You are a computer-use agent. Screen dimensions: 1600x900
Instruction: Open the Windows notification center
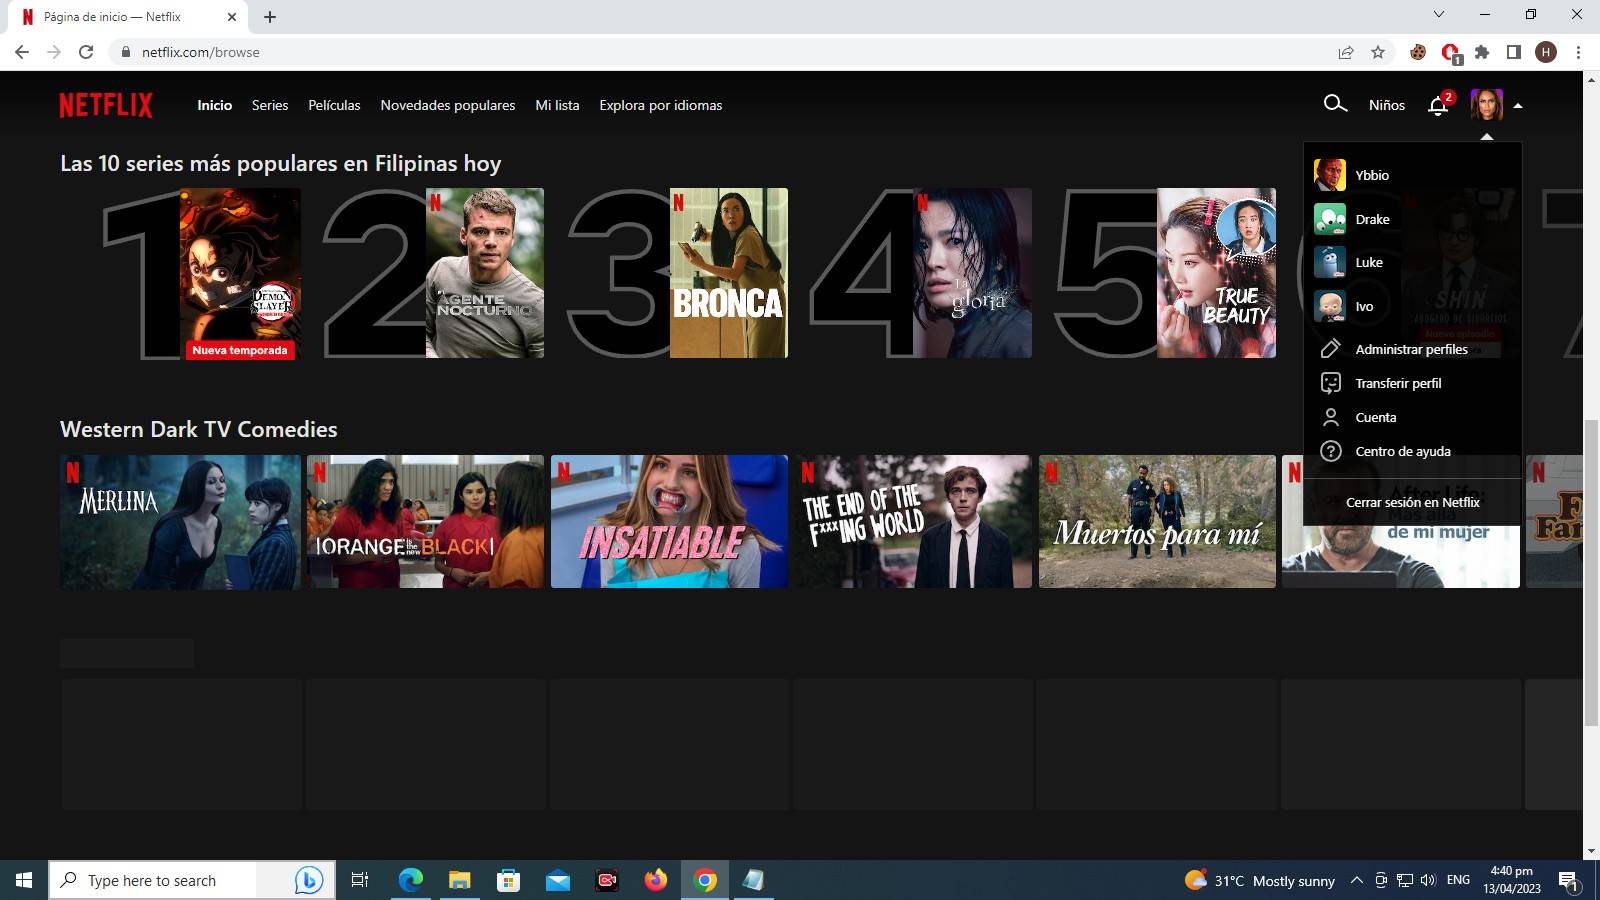1569,881
